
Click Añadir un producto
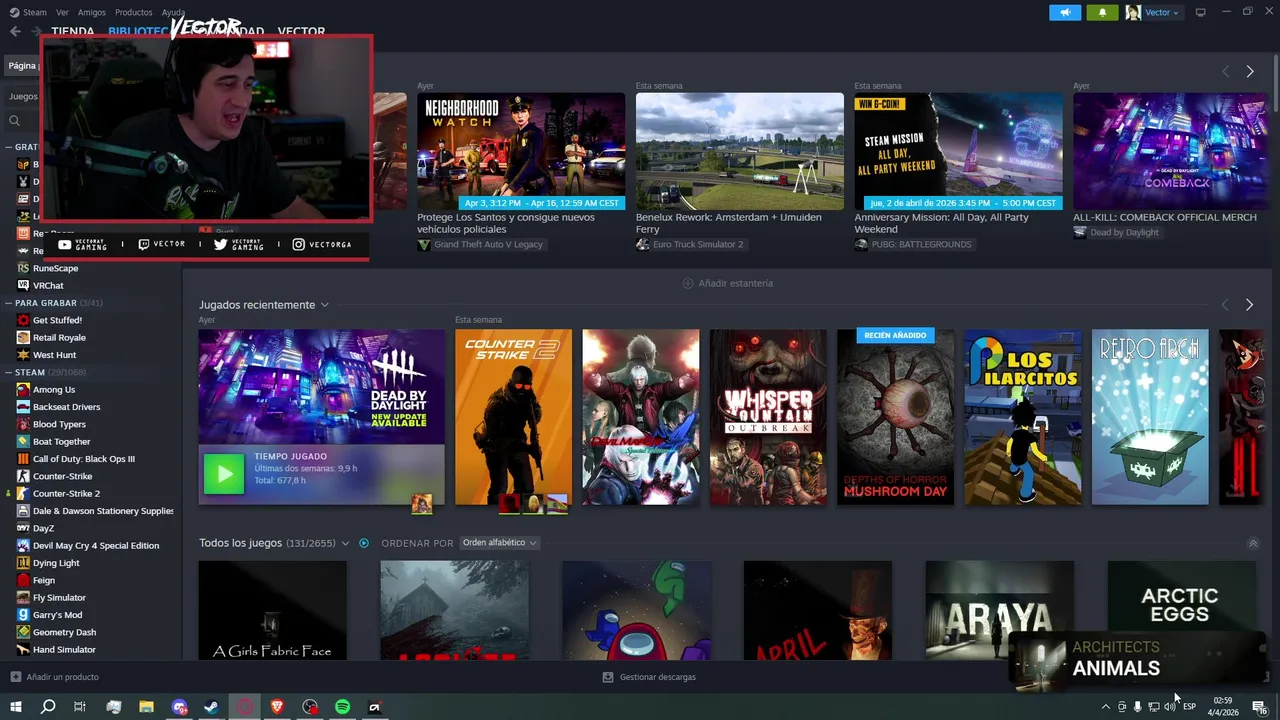pyautogui.click(x=55, y=677)
